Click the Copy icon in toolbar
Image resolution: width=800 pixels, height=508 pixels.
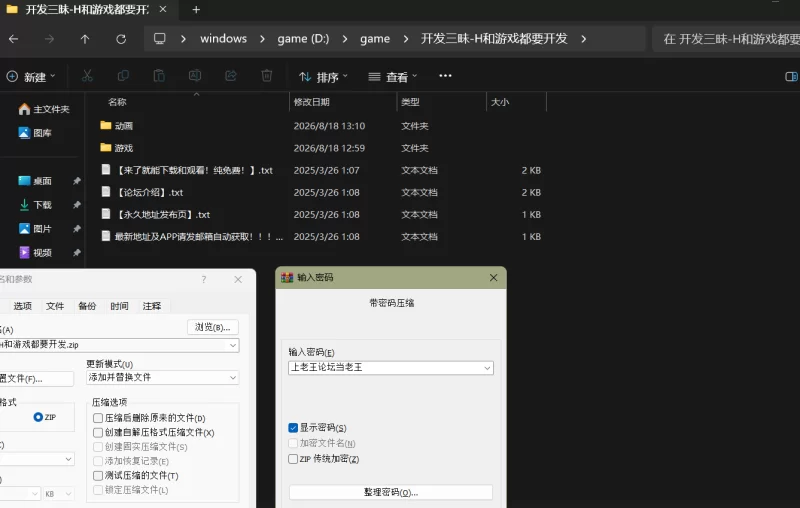[123, 76]
